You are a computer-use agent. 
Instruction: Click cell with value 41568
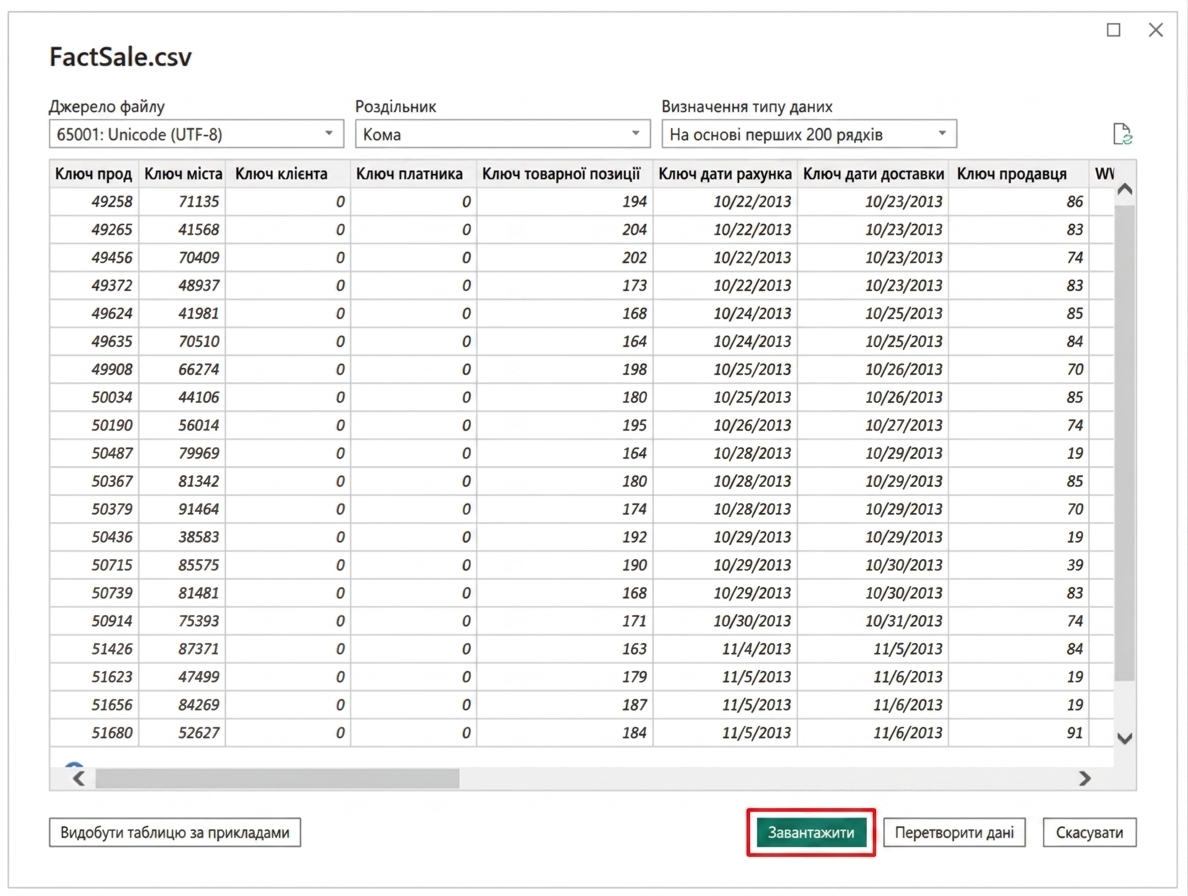click(x=183, y=229)
